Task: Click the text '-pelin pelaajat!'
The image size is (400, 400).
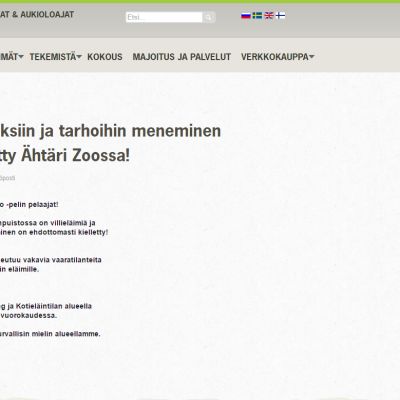Action: click(32, 204)
